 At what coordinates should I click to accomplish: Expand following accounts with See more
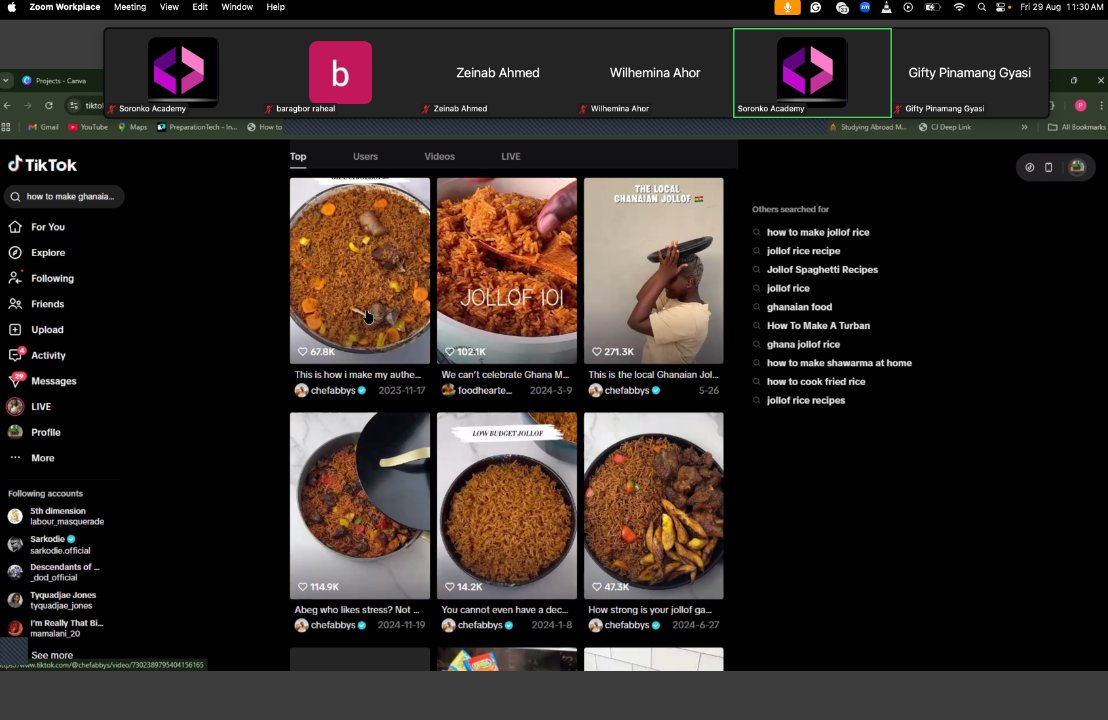pyautogui.click(x=52, y=655)
